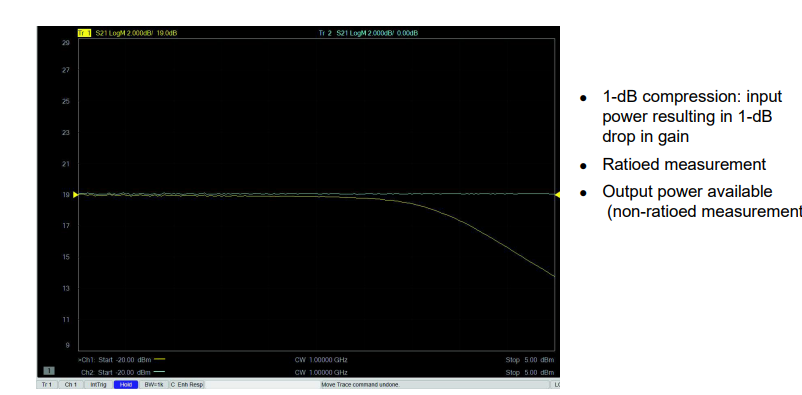Click the C Enh Resp correction indicator
The width and height of the screenshot is (802, 395).
point(187,384)
